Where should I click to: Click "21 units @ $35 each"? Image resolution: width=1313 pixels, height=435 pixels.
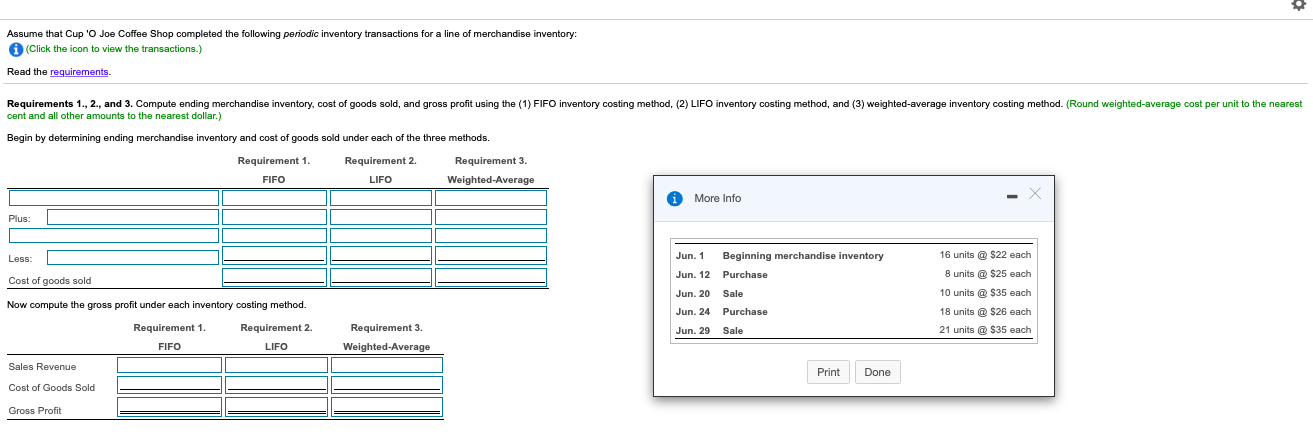point(985,330)
